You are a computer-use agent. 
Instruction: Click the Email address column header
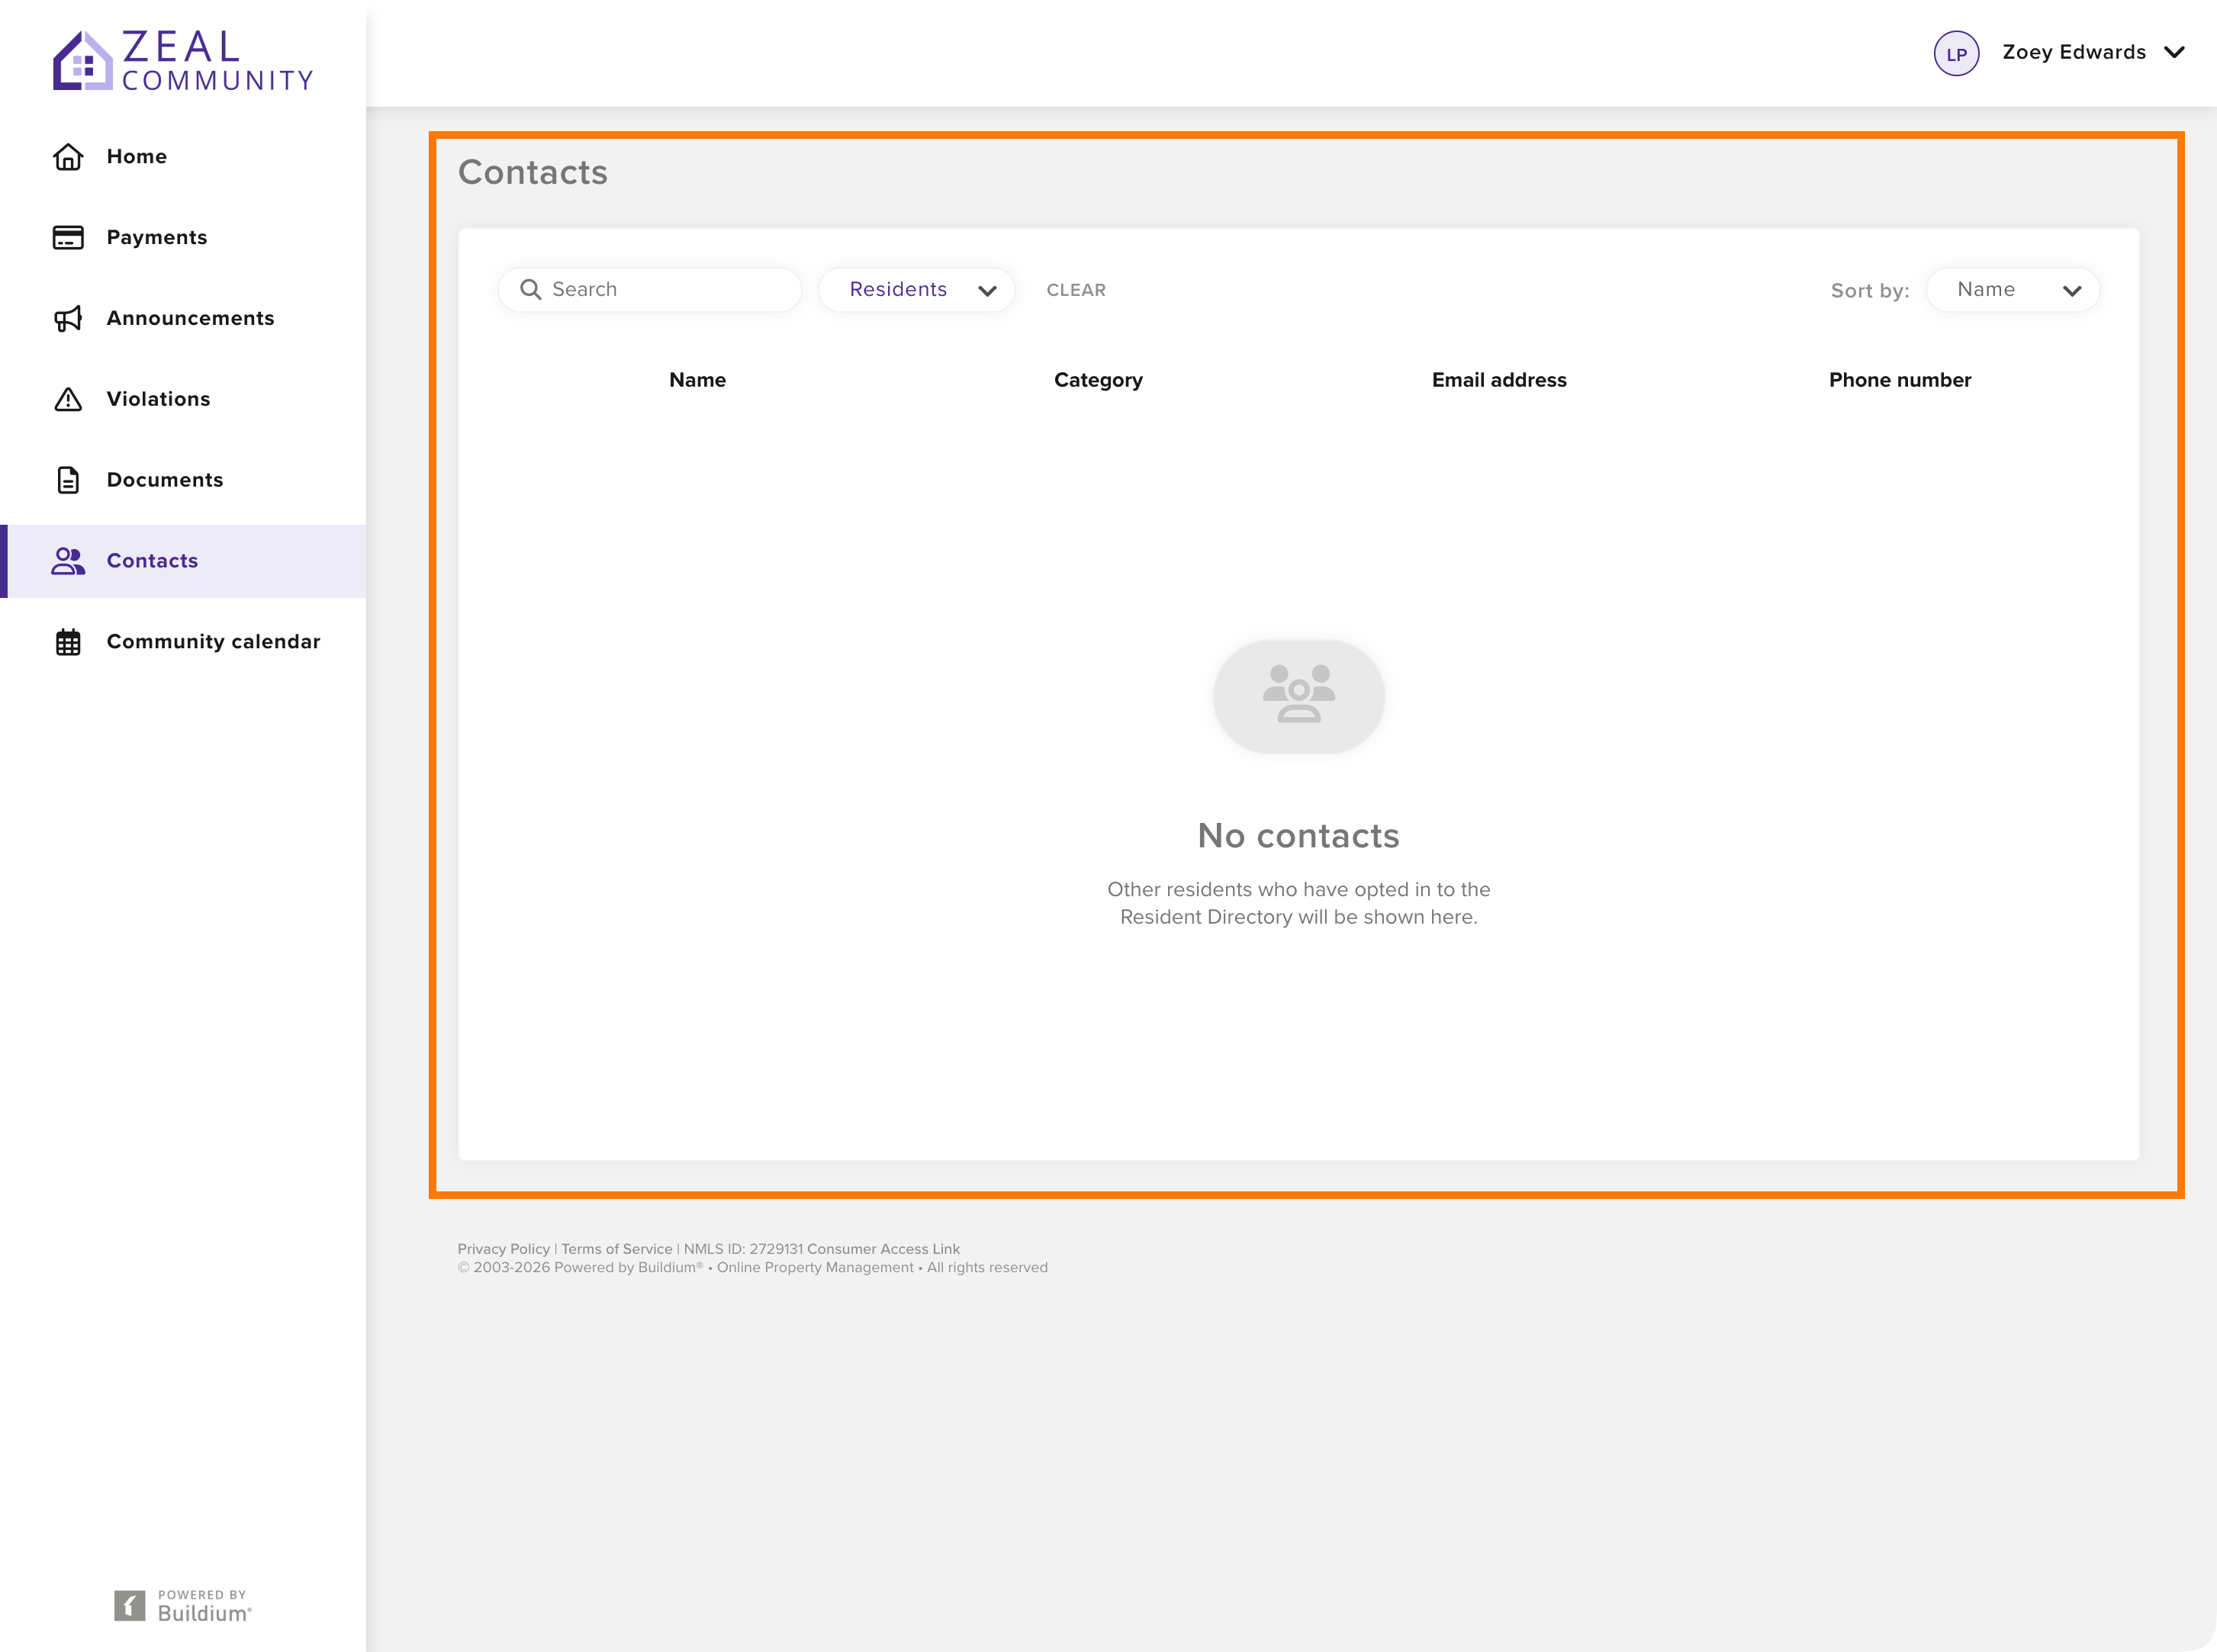click(1499, 380)
